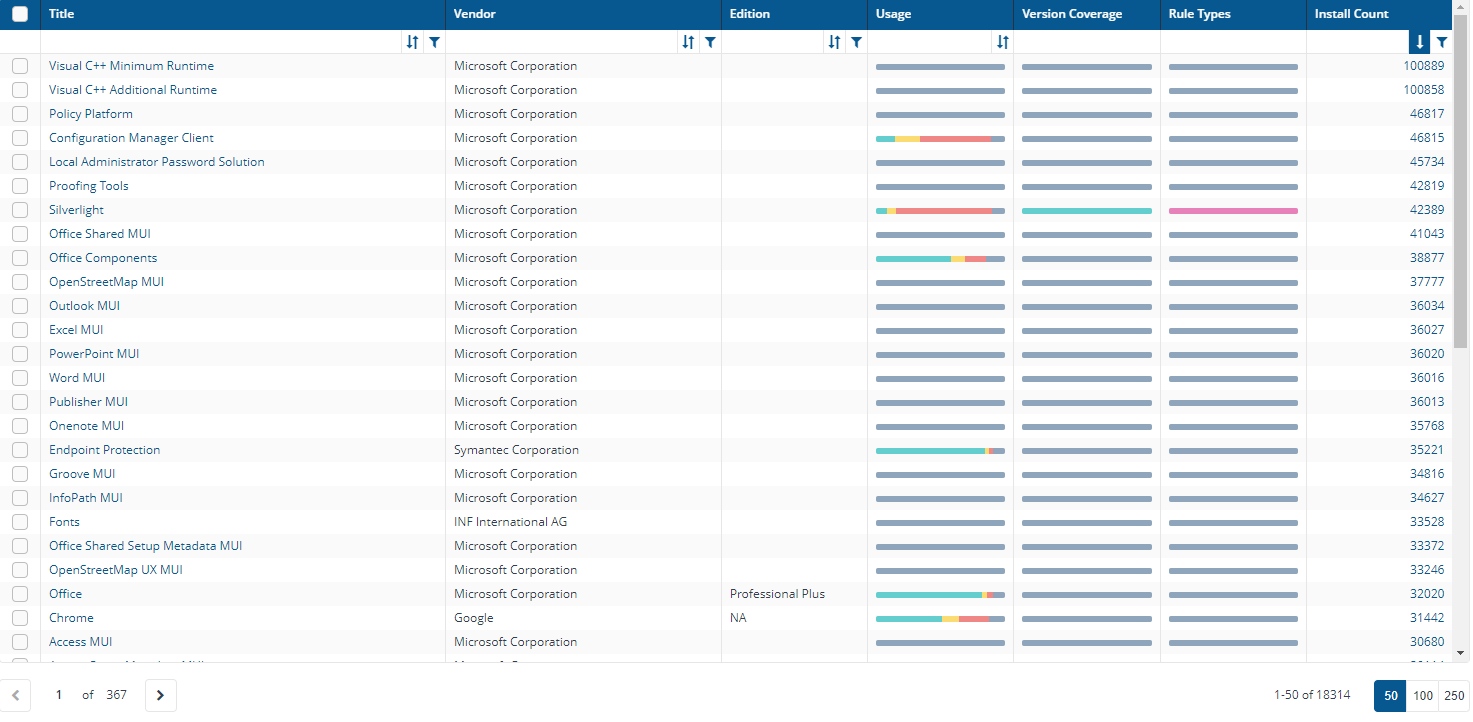Open the Proofing Tools title link

pyautogui.click(x=89, y=186)
